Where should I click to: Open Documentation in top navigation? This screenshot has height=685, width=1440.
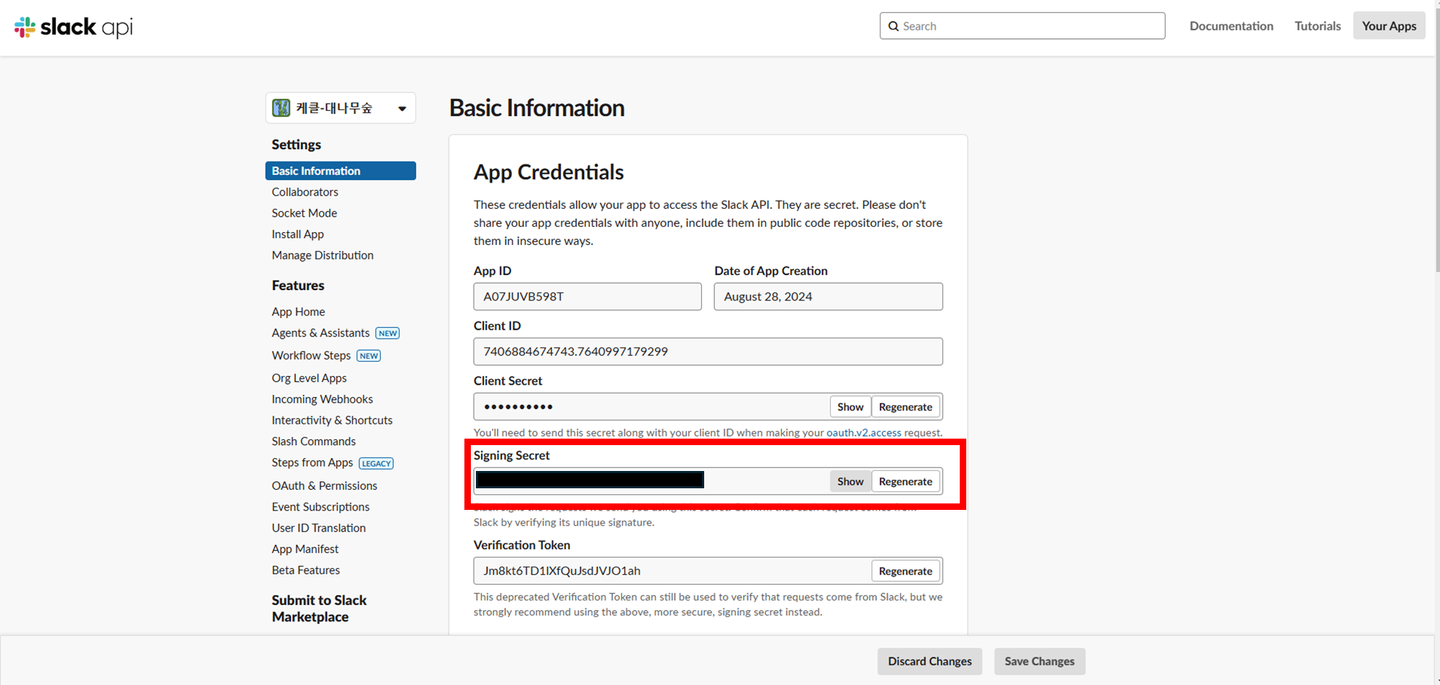point(1231,26)
